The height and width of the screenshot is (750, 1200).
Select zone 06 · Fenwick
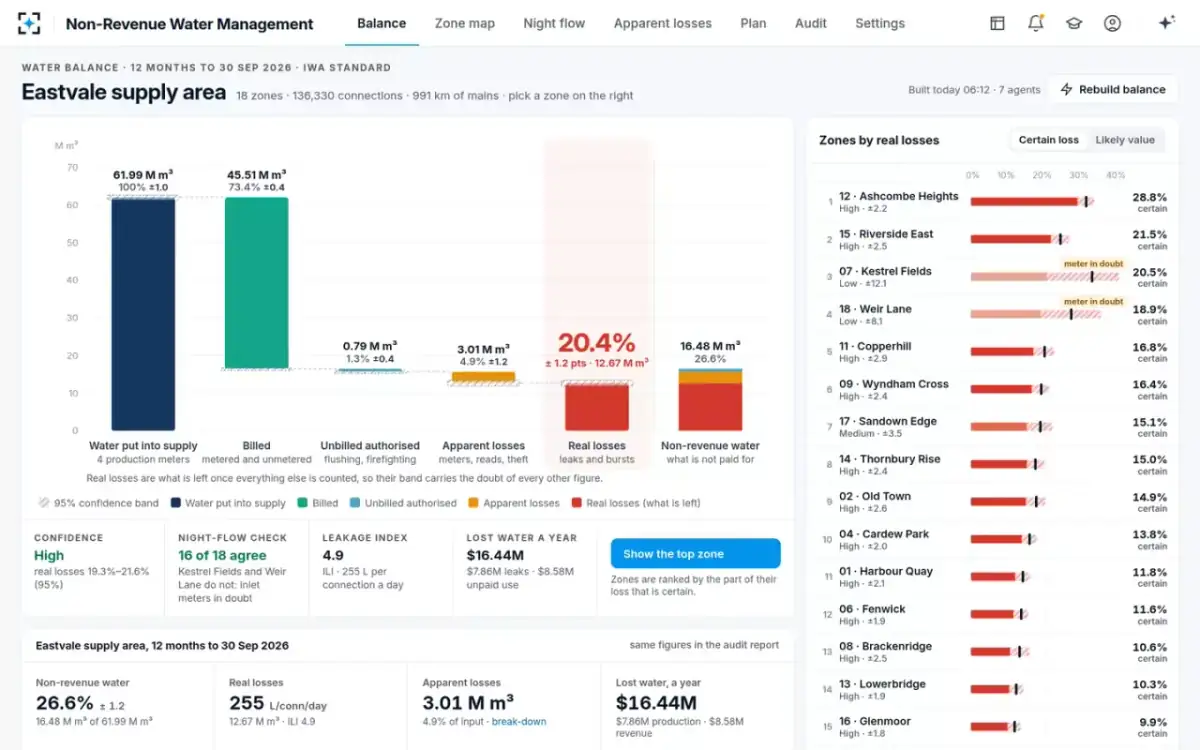pyautogui.click(x=994, y=615)
